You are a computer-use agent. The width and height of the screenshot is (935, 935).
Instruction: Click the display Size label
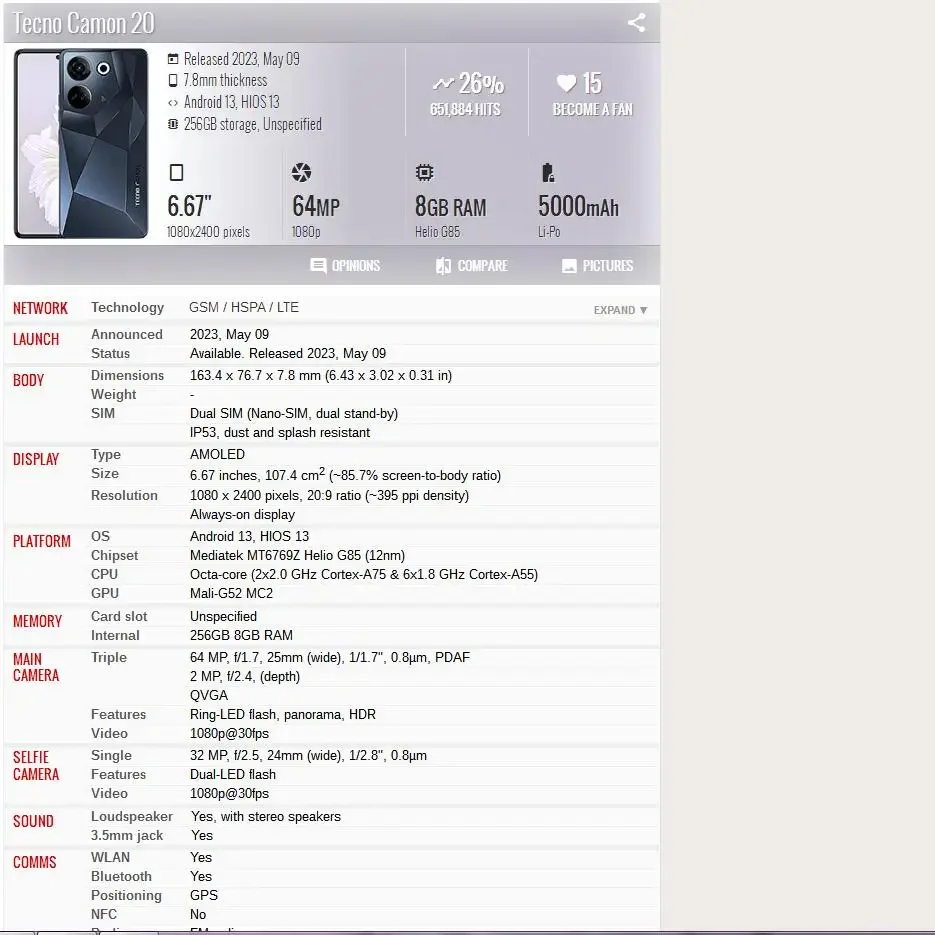coord(105,473)
